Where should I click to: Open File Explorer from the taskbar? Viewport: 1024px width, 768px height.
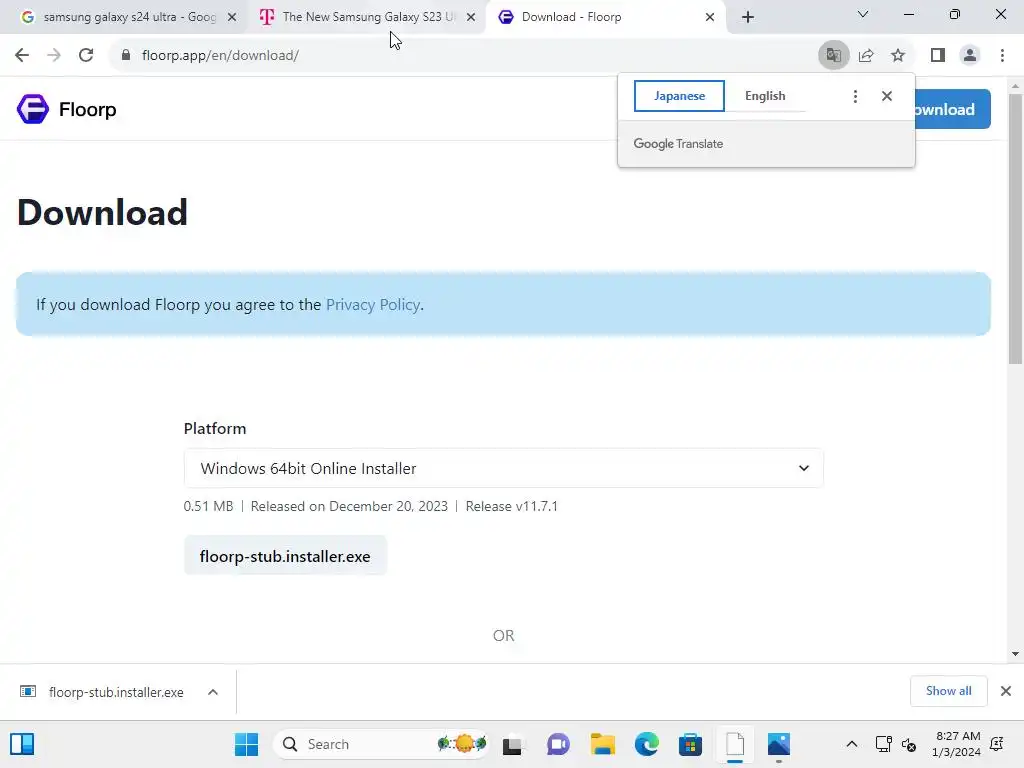click(x=603, y=744)
